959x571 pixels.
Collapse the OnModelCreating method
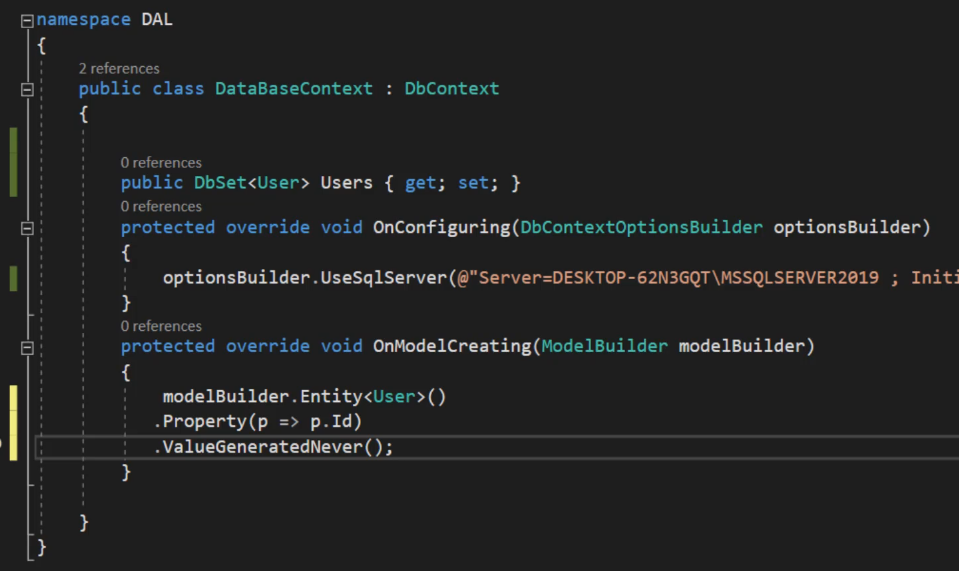point(27,348)
